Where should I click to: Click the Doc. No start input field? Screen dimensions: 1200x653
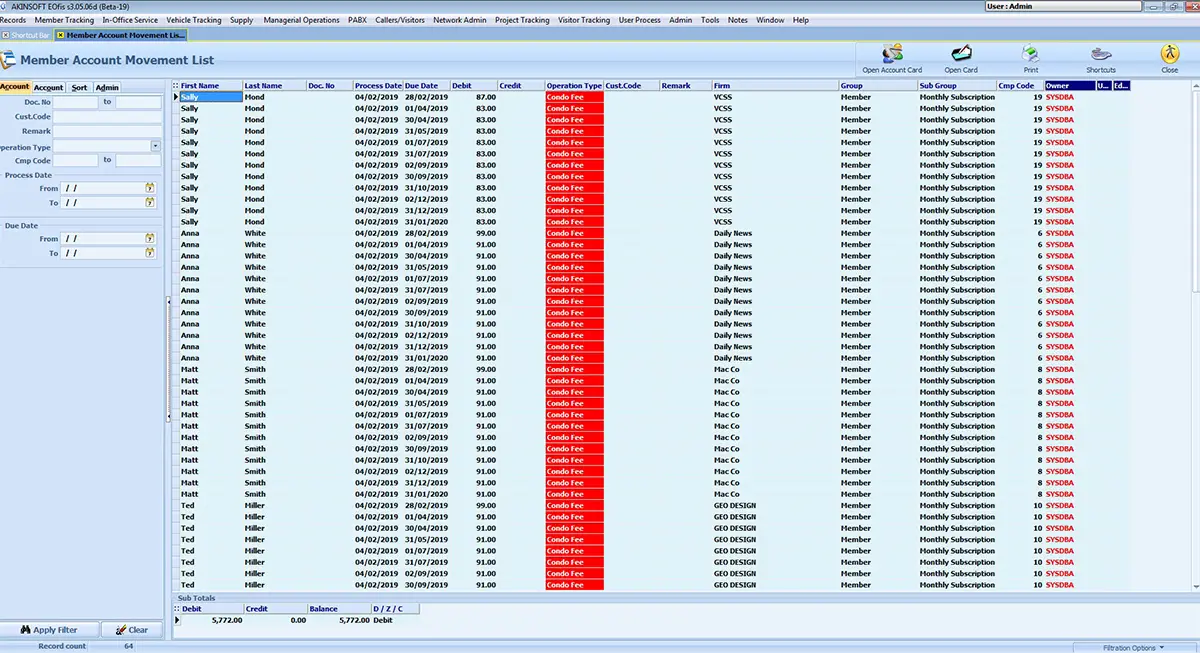click(76, 103)
